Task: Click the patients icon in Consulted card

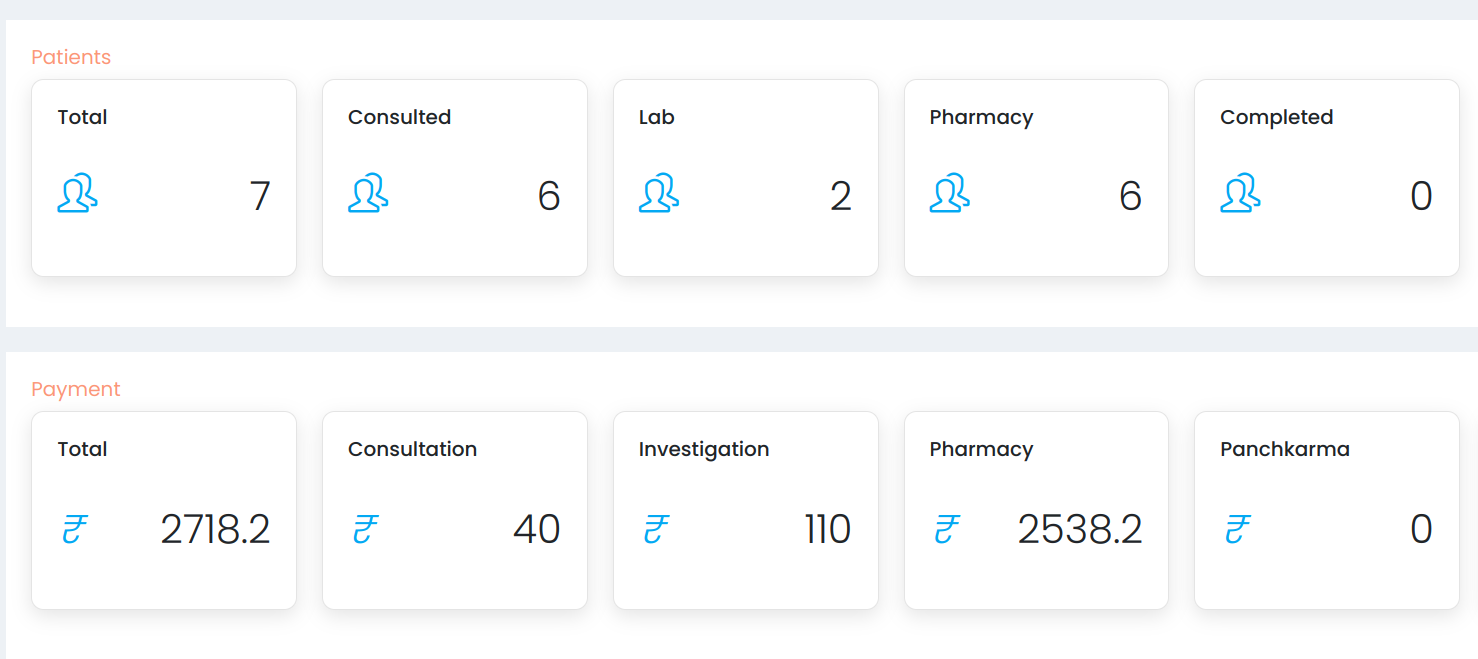Action: 368,193
